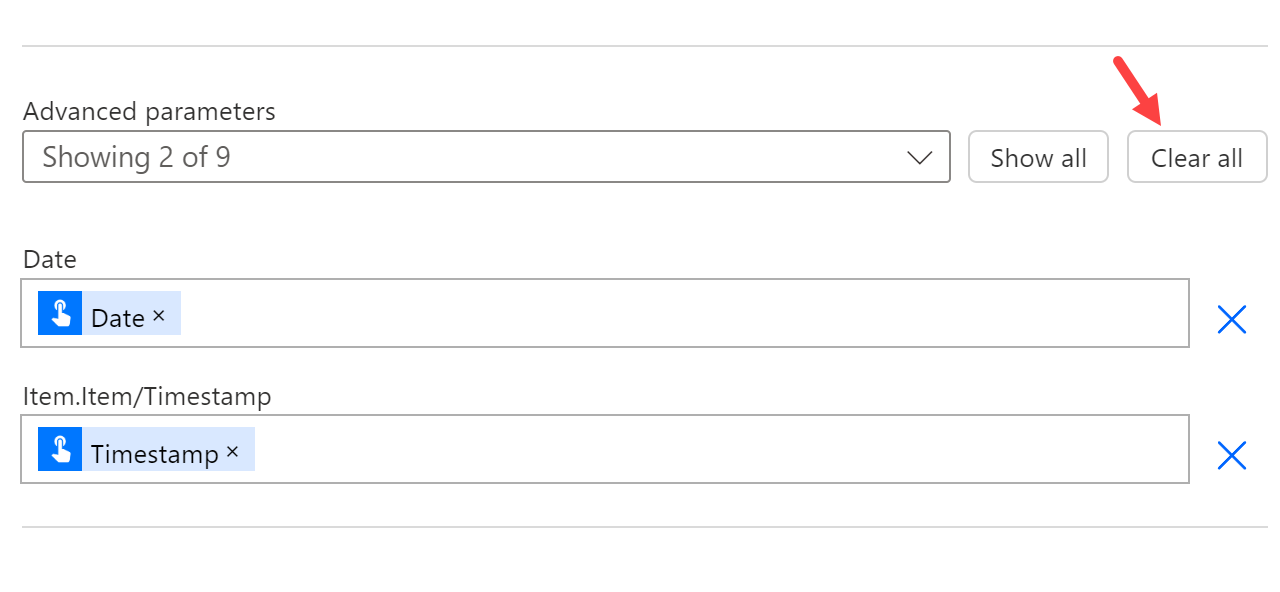Delete the Date parameter with blue X

pyautogui.click(x=1231, y=319)
